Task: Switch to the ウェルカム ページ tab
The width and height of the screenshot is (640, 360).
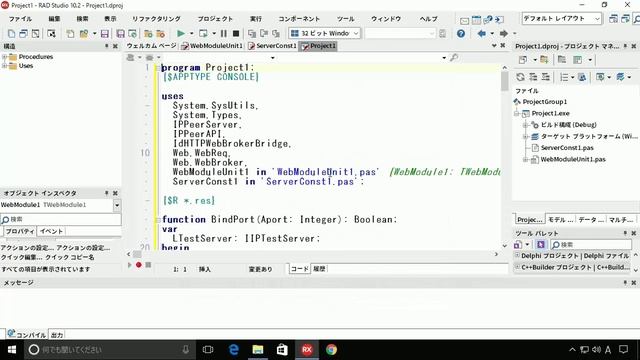Action: pos(151,46)
